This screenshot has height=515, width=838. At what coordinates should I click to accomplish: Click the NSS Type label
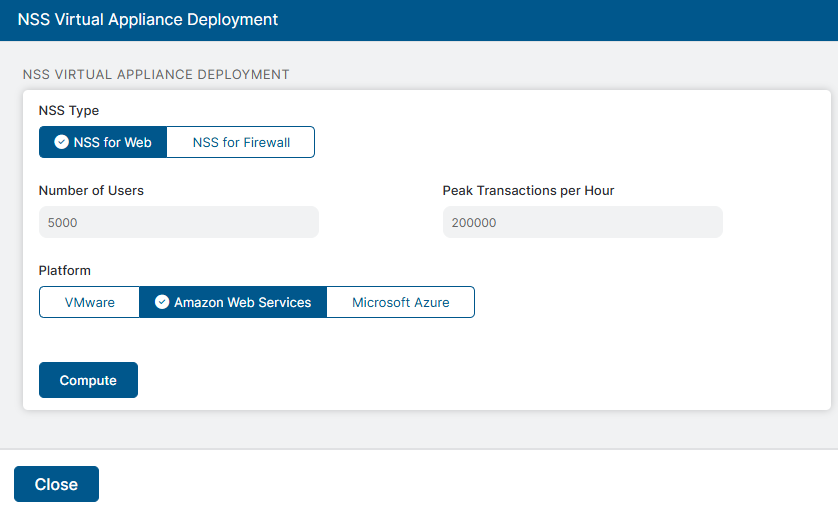pos(69,111)
